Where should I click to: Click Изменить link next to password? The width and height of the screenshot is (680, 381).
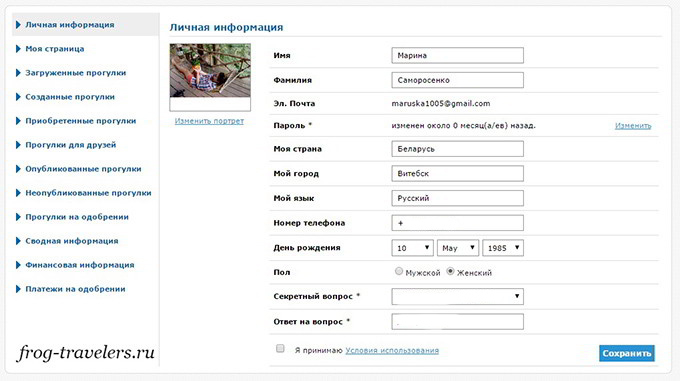click(633, 126)
